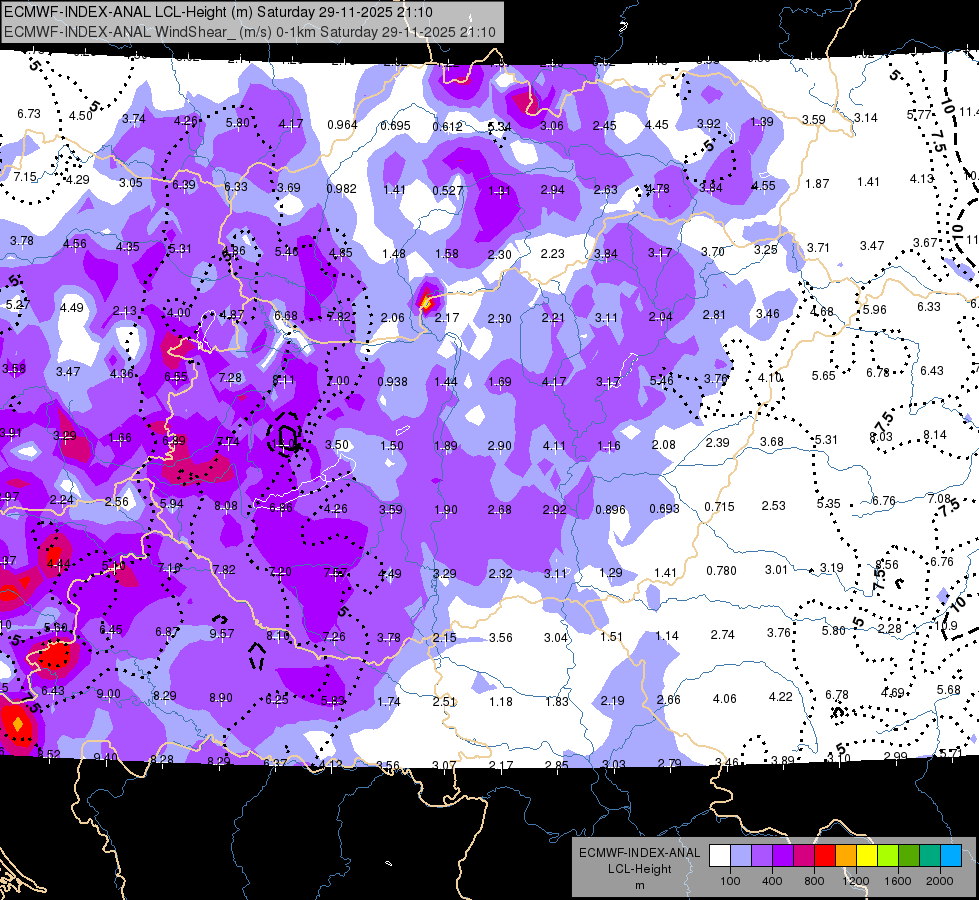Click wind shear value 5.27
The width and height of the screenshot is (979, 900).
click(17, 305)
